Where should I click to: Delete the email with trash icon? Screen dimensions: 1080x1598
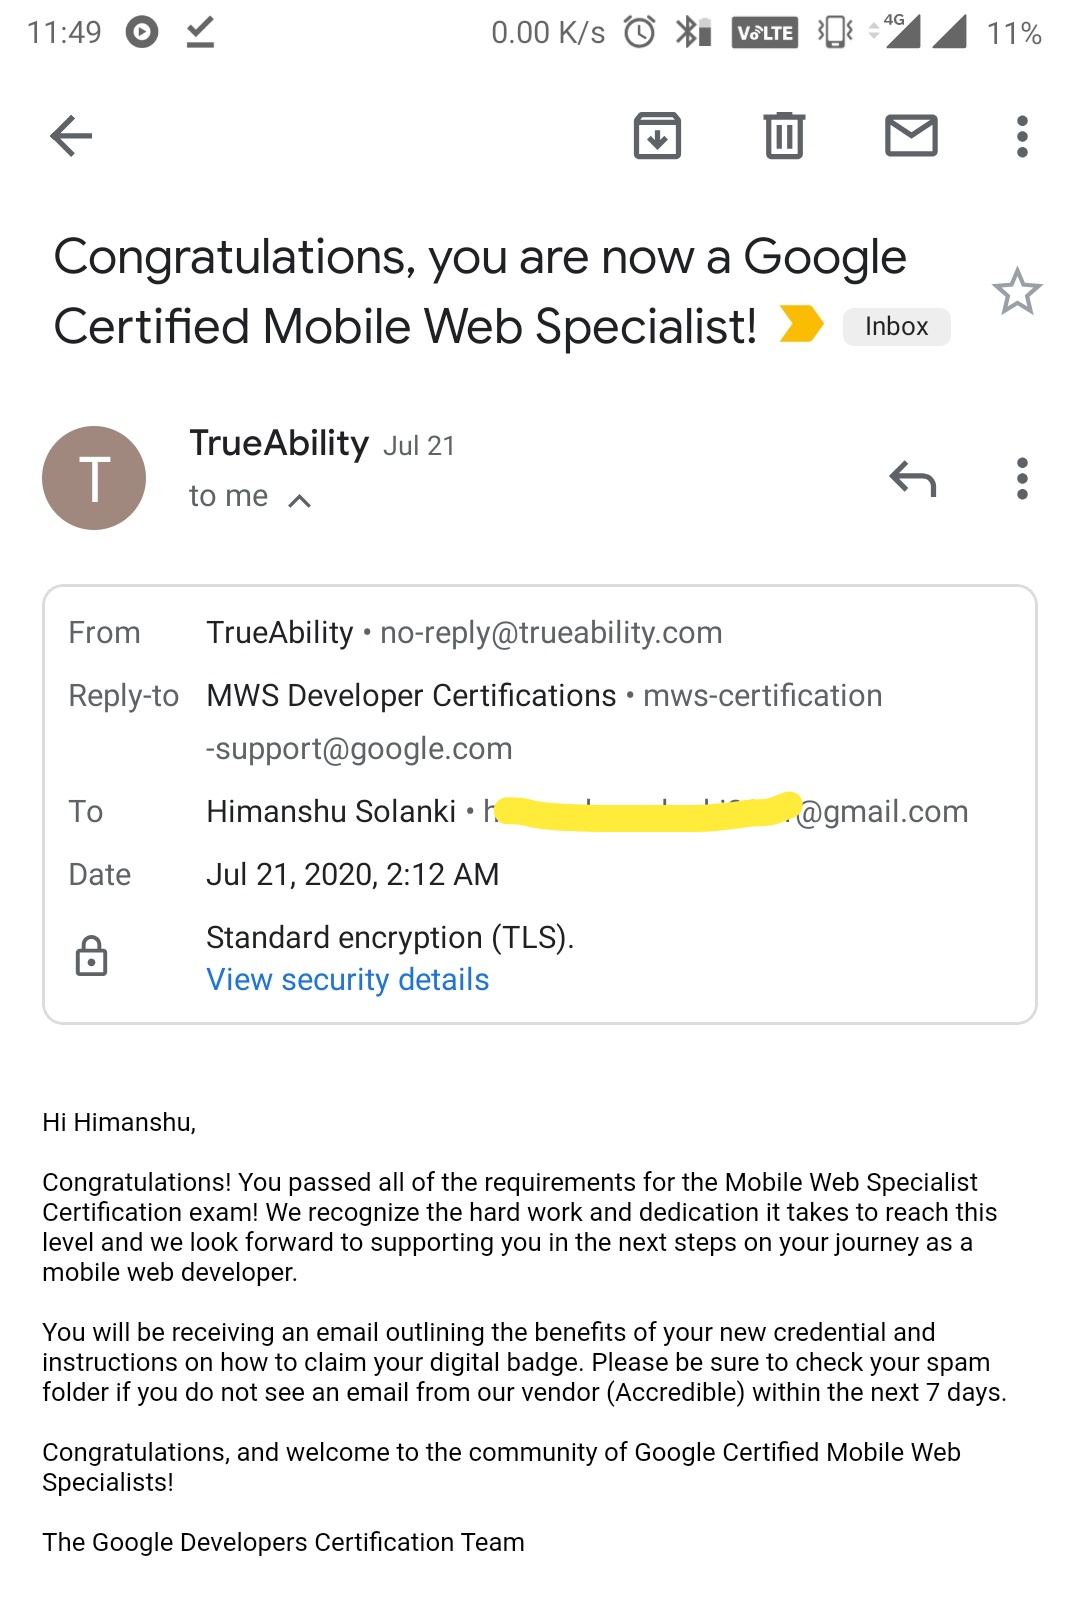784,136
